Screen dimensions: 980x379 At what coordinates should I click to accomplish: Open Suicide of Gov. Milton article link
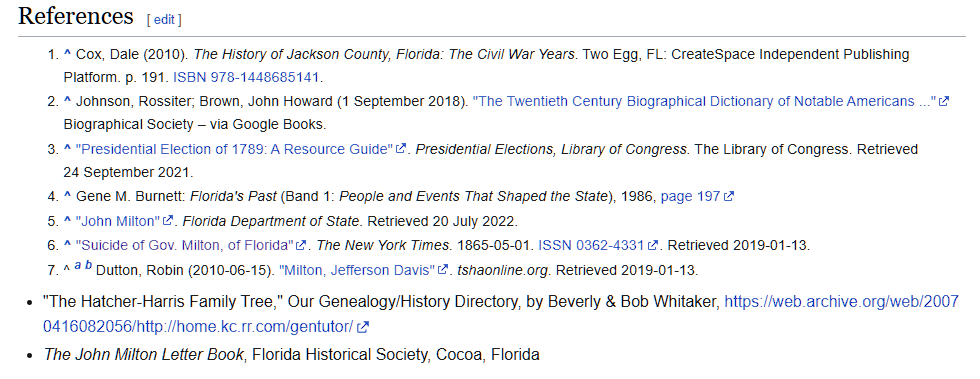[184, 245]
